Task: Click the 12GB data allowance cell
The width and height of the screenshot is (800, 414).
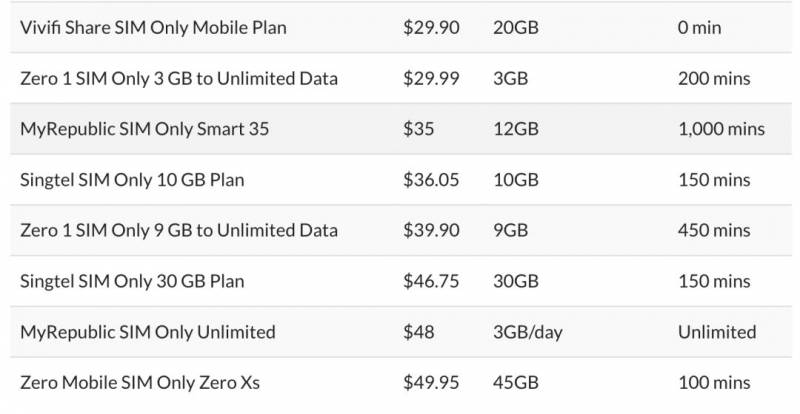Action: [516, 129]
